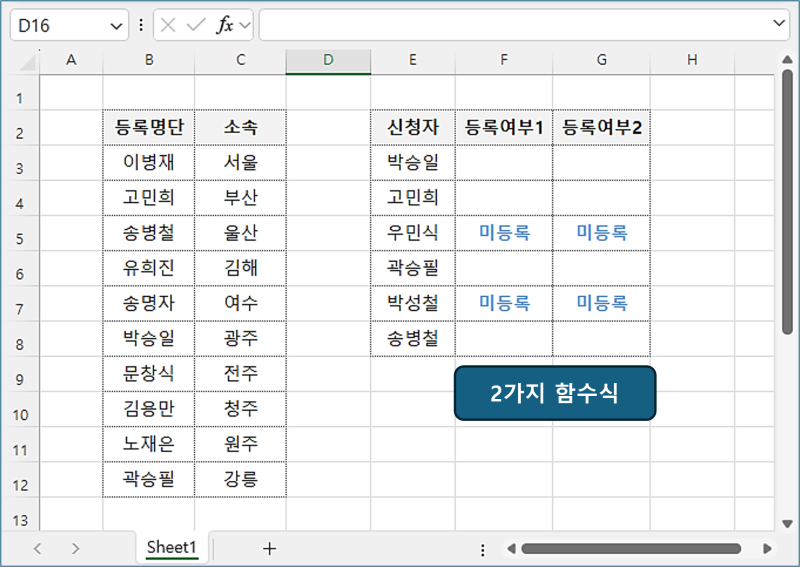The height and width of the screenshot is (567, 800).
Task: Click inside the formula bar input field
Action: tap(510, 25)
